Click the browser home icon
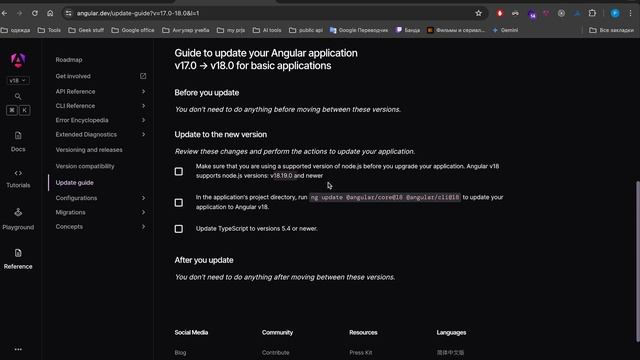This screenshot has width=640, height=360. tap(50, 13)
